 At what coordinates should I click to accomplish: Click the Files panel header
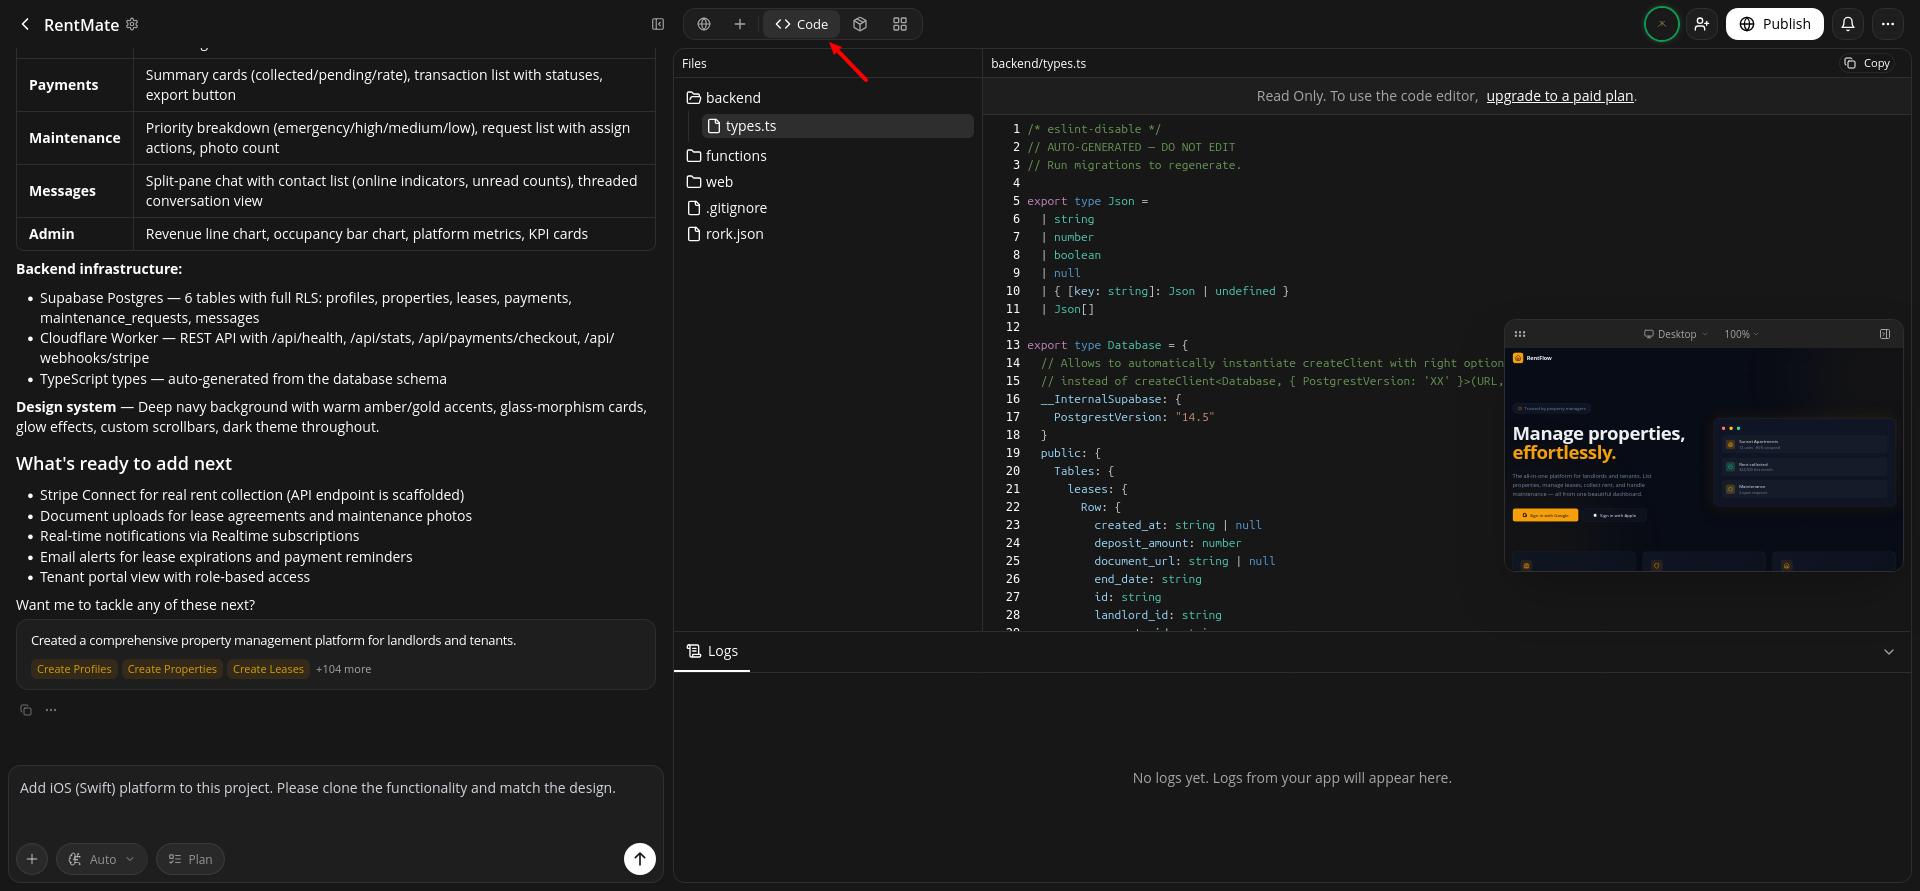click(694, 63)
